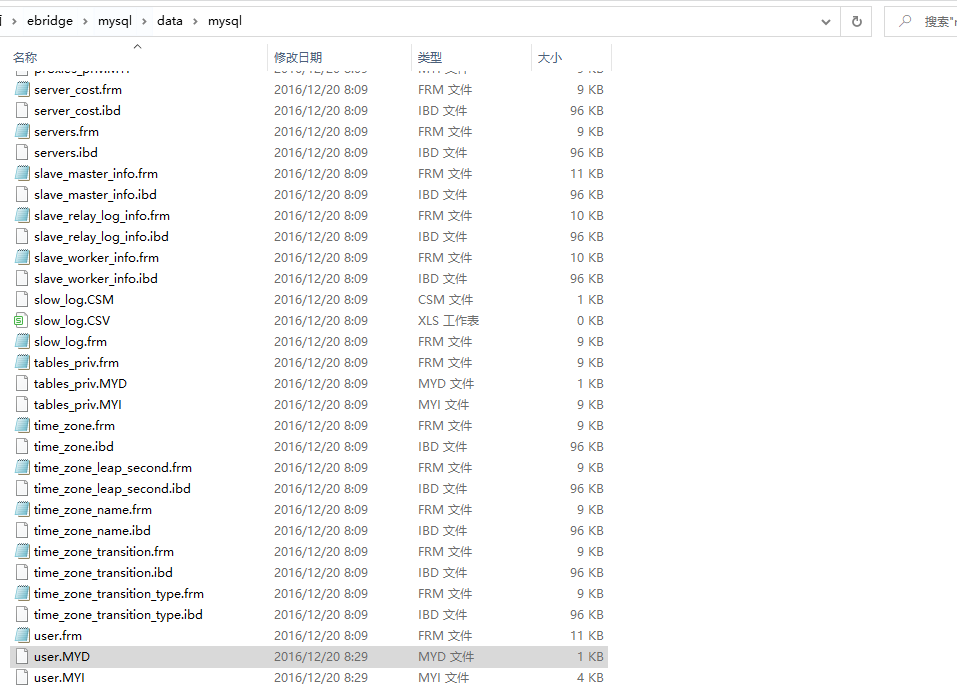
Task: Select time_zone_leap_second.frm file icon
Action: 22,468
